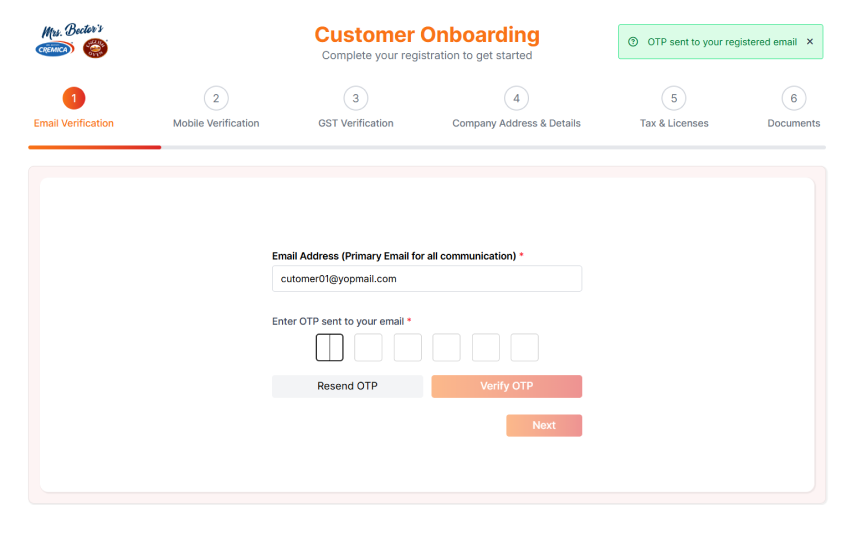Select step 3 circle icon
The image size is (856, 556).
point(356,98)
